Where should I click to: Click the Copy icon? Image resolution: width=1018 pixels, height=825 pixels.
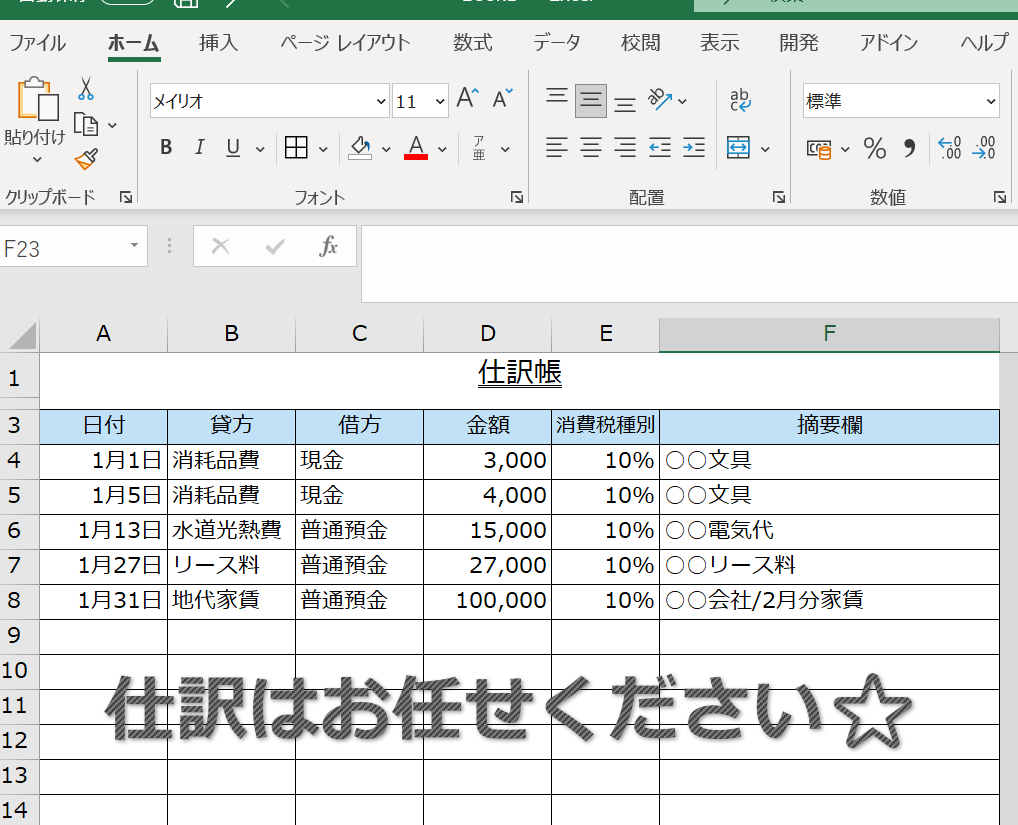tap(86, 124)
